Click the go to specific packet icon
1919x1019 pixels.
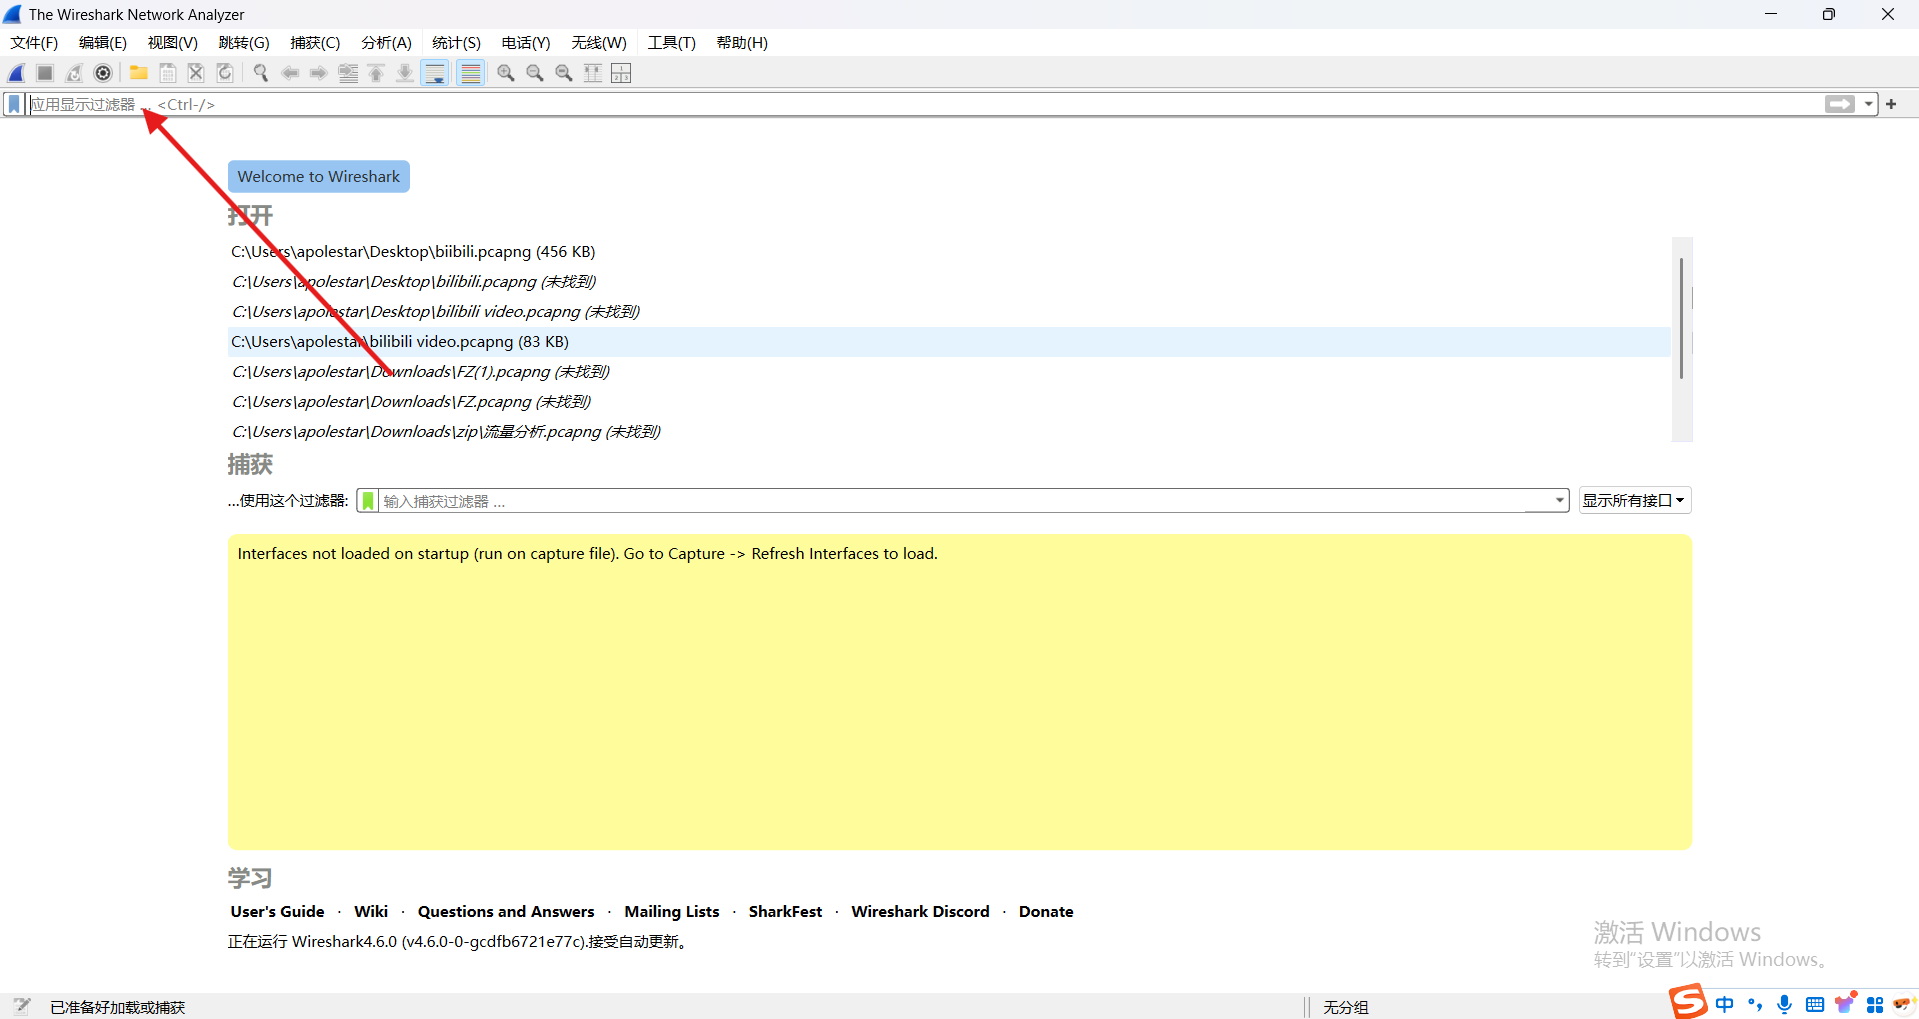[348, 73]
